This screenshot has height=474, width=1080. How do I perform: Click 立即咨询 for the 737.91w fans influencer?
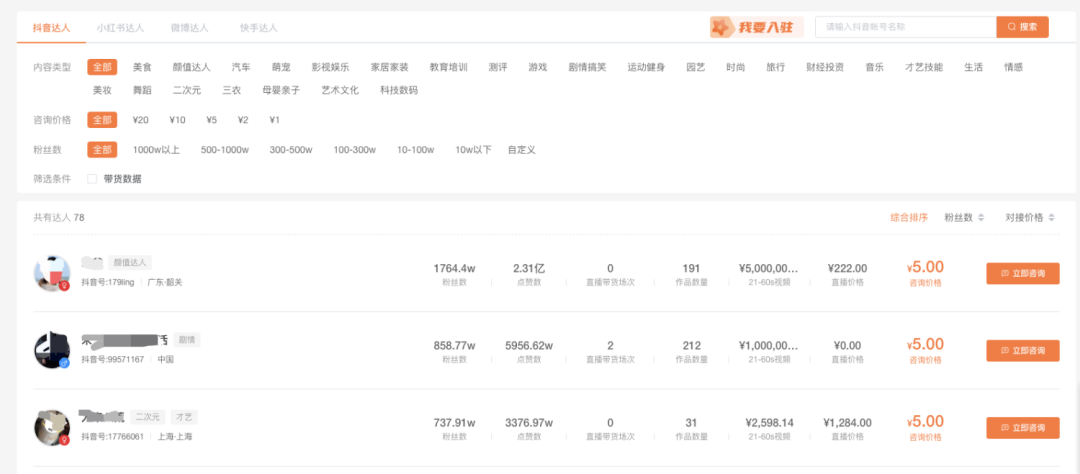tap(1023, 428)
